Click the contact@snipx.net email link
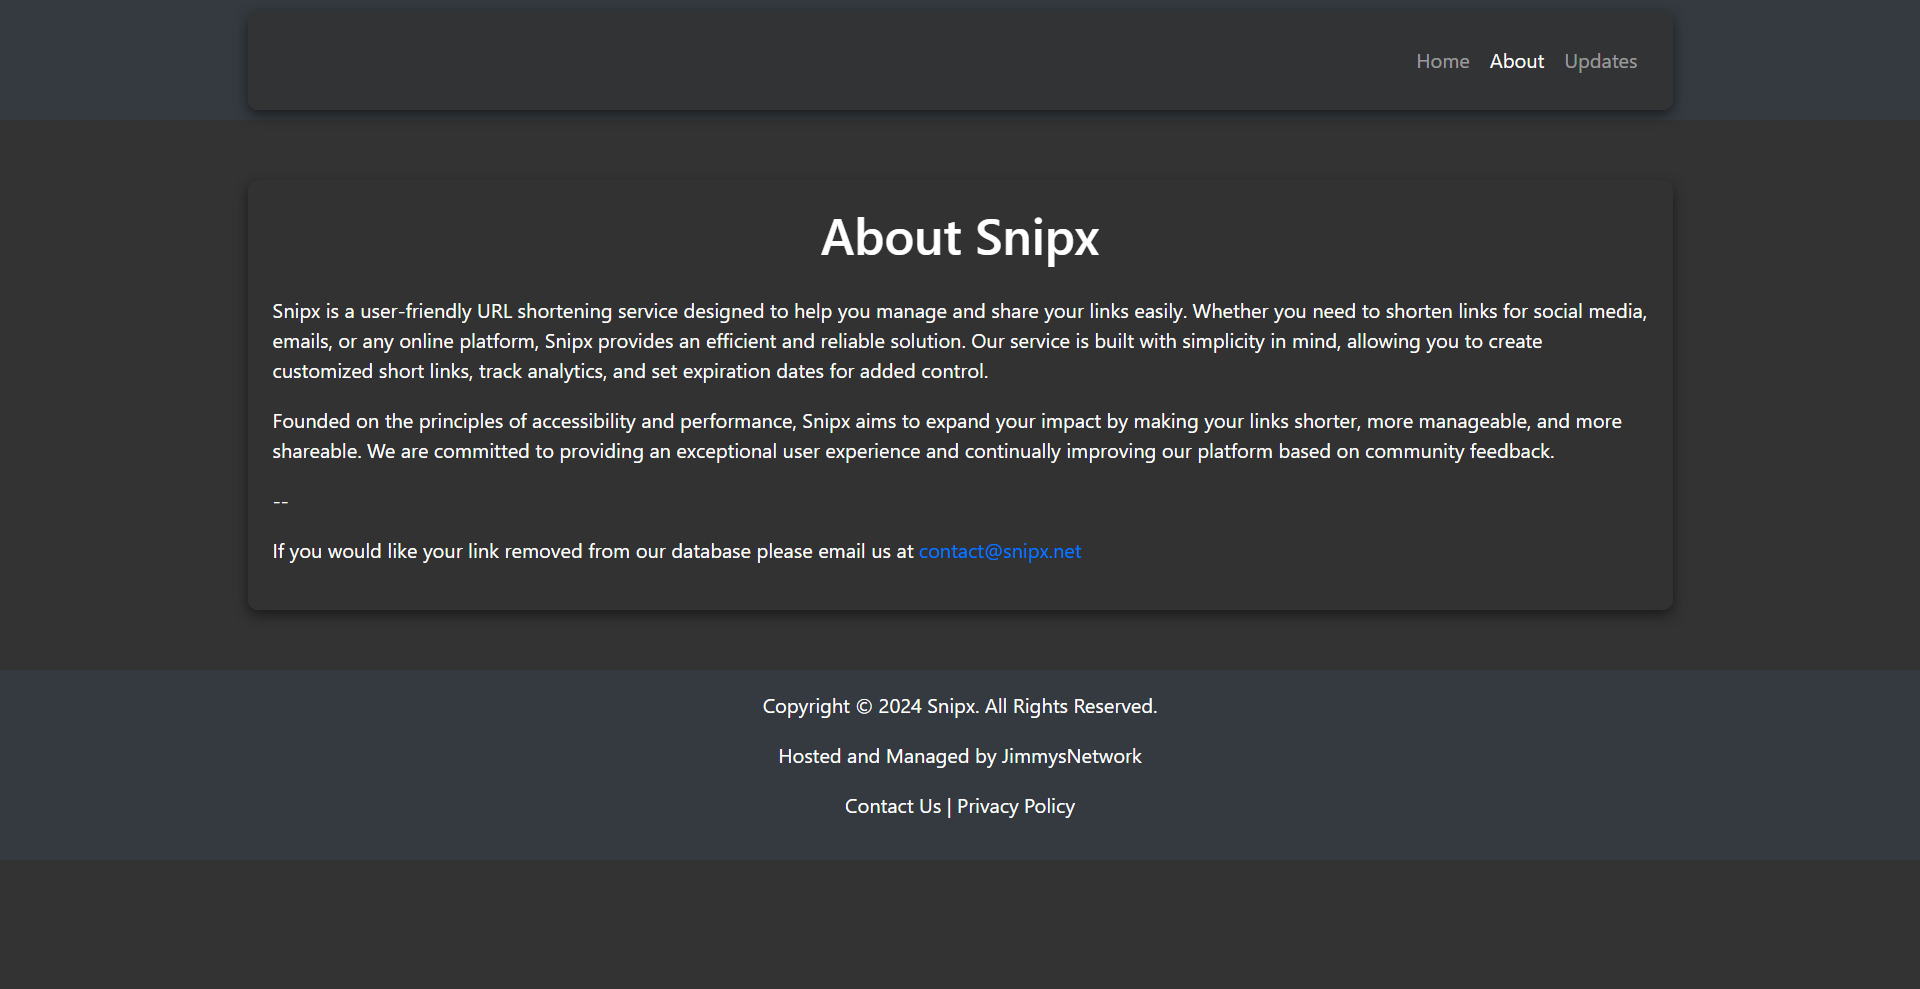This screenshot has height=989, width=1920. (999, 551)
